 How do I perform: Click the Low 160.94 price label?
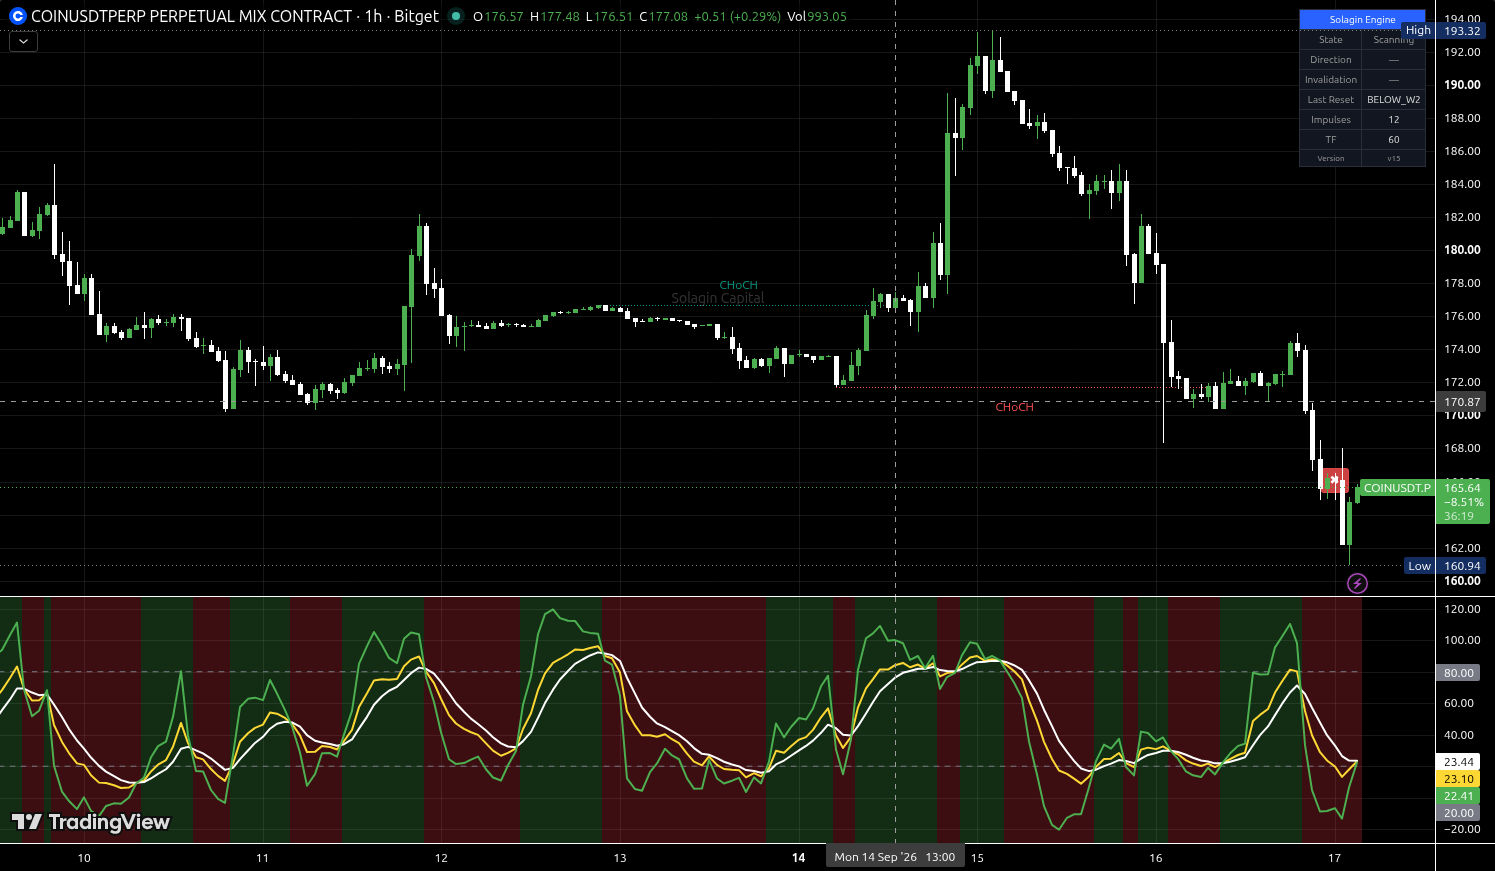(x=1446, y=566)
